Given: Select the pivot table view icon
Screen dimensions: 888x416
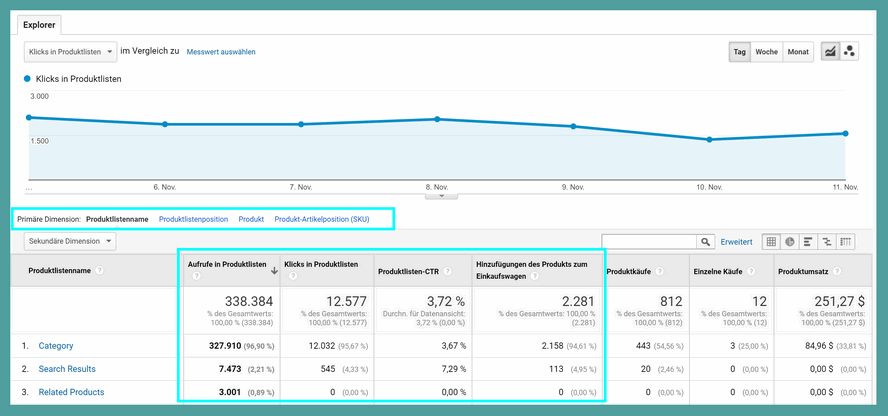Looking at the screenshot, I should [846, 242].
